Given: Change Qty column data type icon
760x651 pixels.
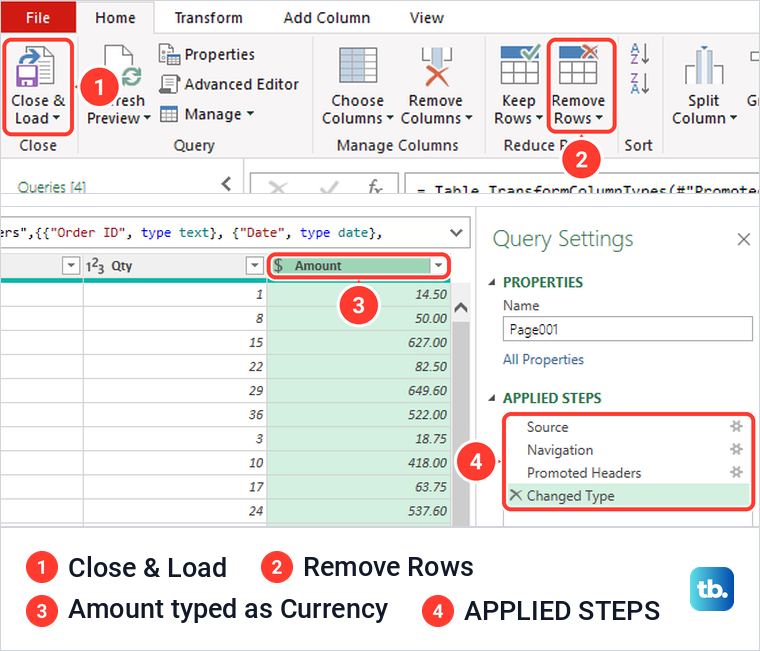Looking at the screenshot, I should (95, 266).
